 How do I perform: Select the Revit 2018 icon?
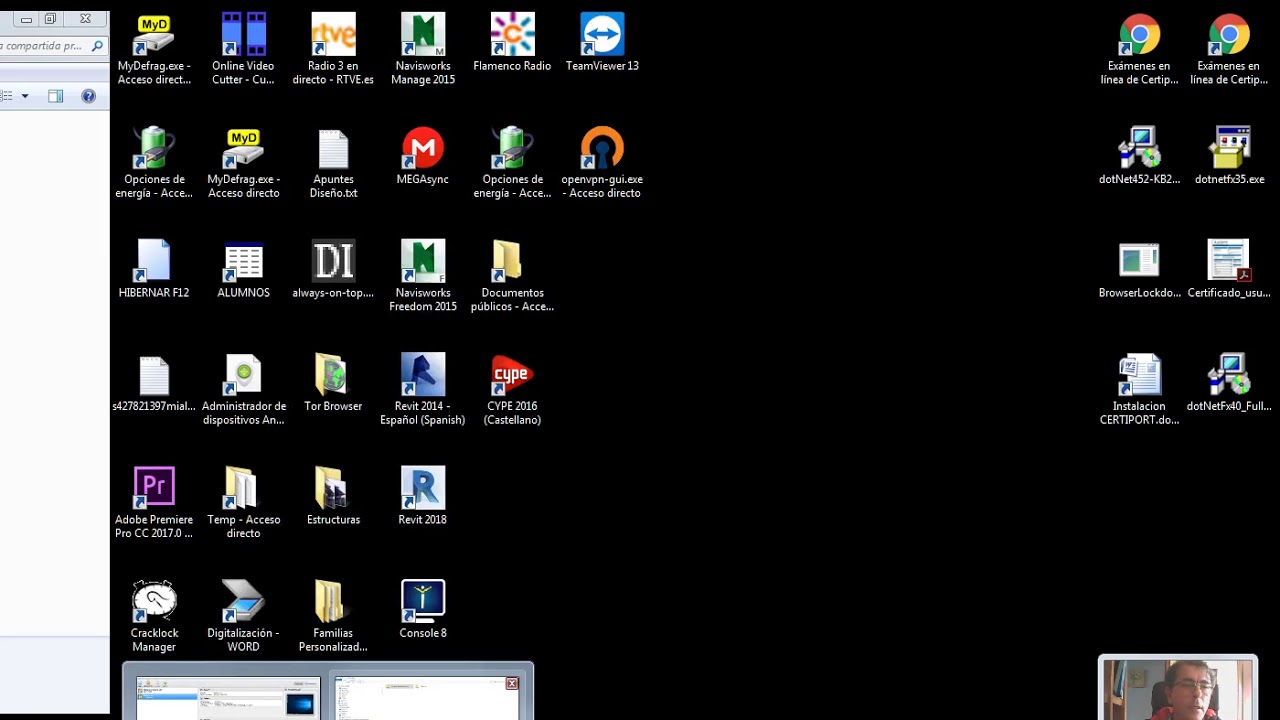tap(423, 496)
